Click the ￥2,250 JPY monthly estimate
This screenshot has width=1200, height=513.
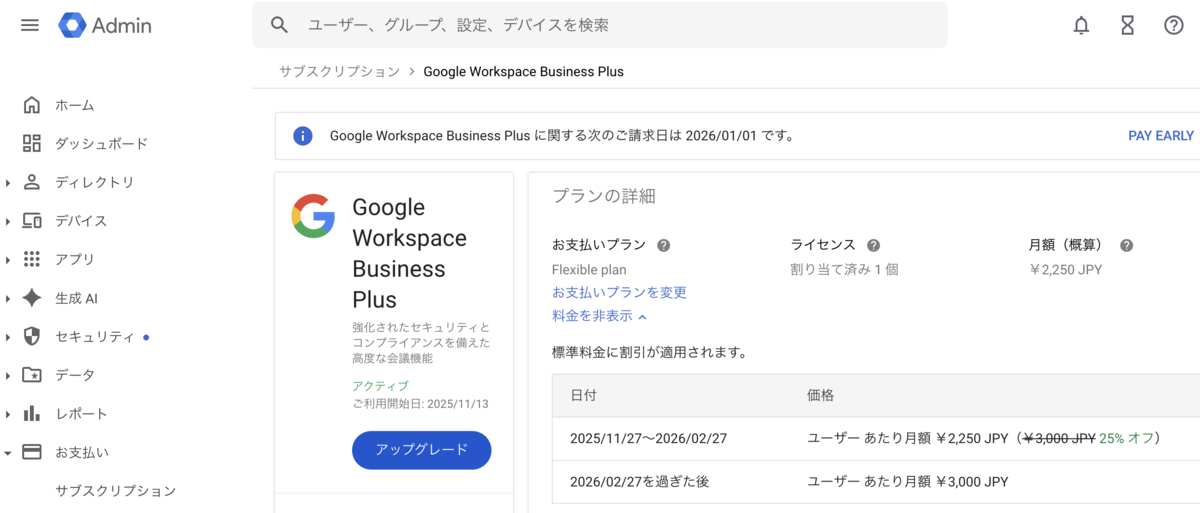1065,270
